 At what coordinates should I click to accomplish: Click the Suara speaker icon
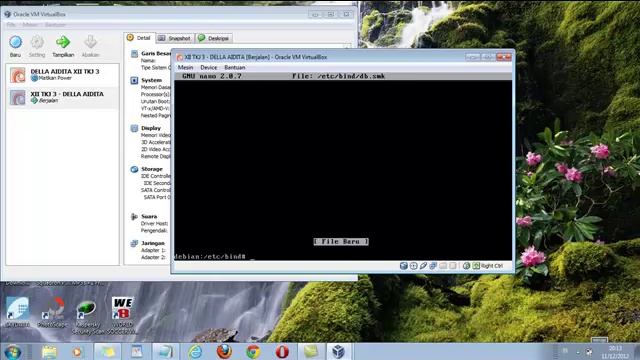[134, 217]
